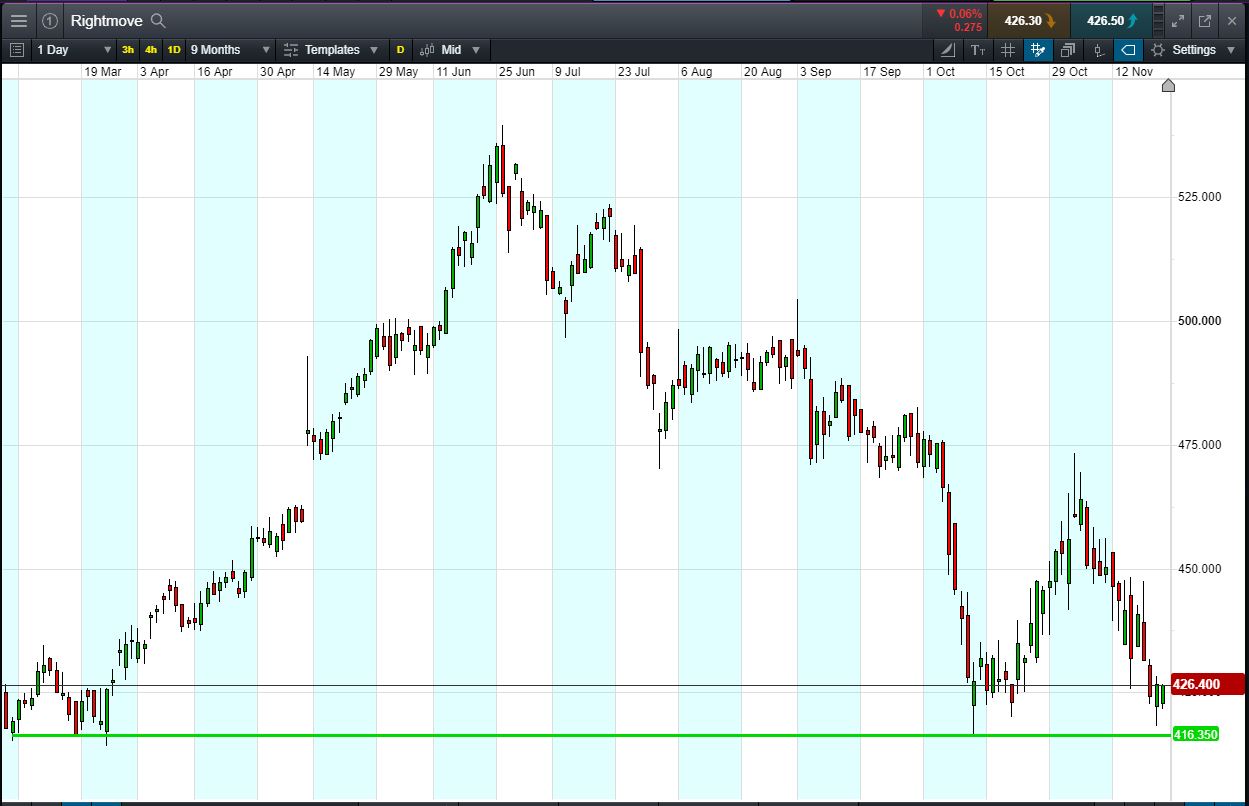Click the 25 Jun date label
This screenshot has height=806, width=1249.
tap(517, 71)
